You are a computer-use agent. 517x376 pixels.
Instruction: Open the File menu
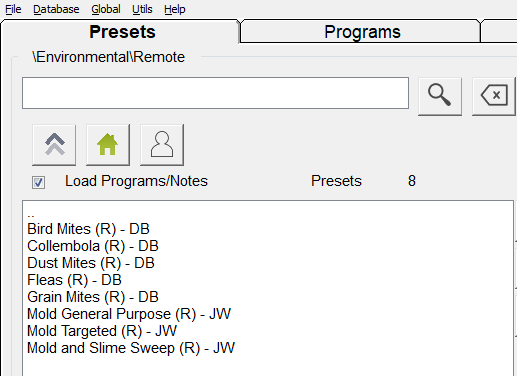click(13, 9)
